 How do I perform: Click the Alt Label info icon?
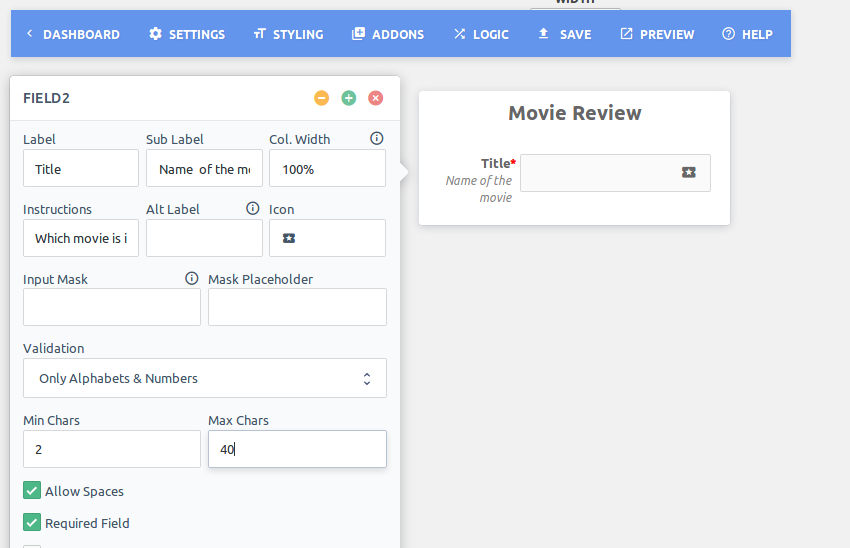[253, 209]
